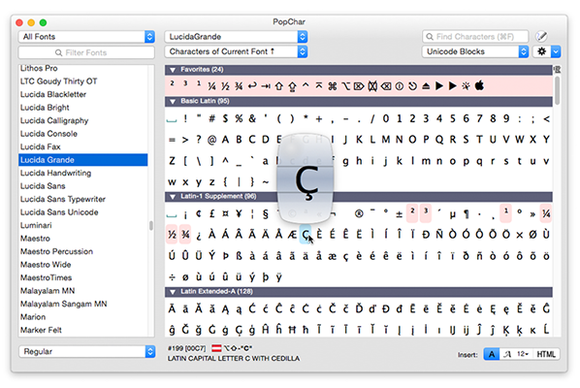This screenshot has height=388, width=580.
Task: Click the small icon right of the Favorites header
Action: point(557,69)
